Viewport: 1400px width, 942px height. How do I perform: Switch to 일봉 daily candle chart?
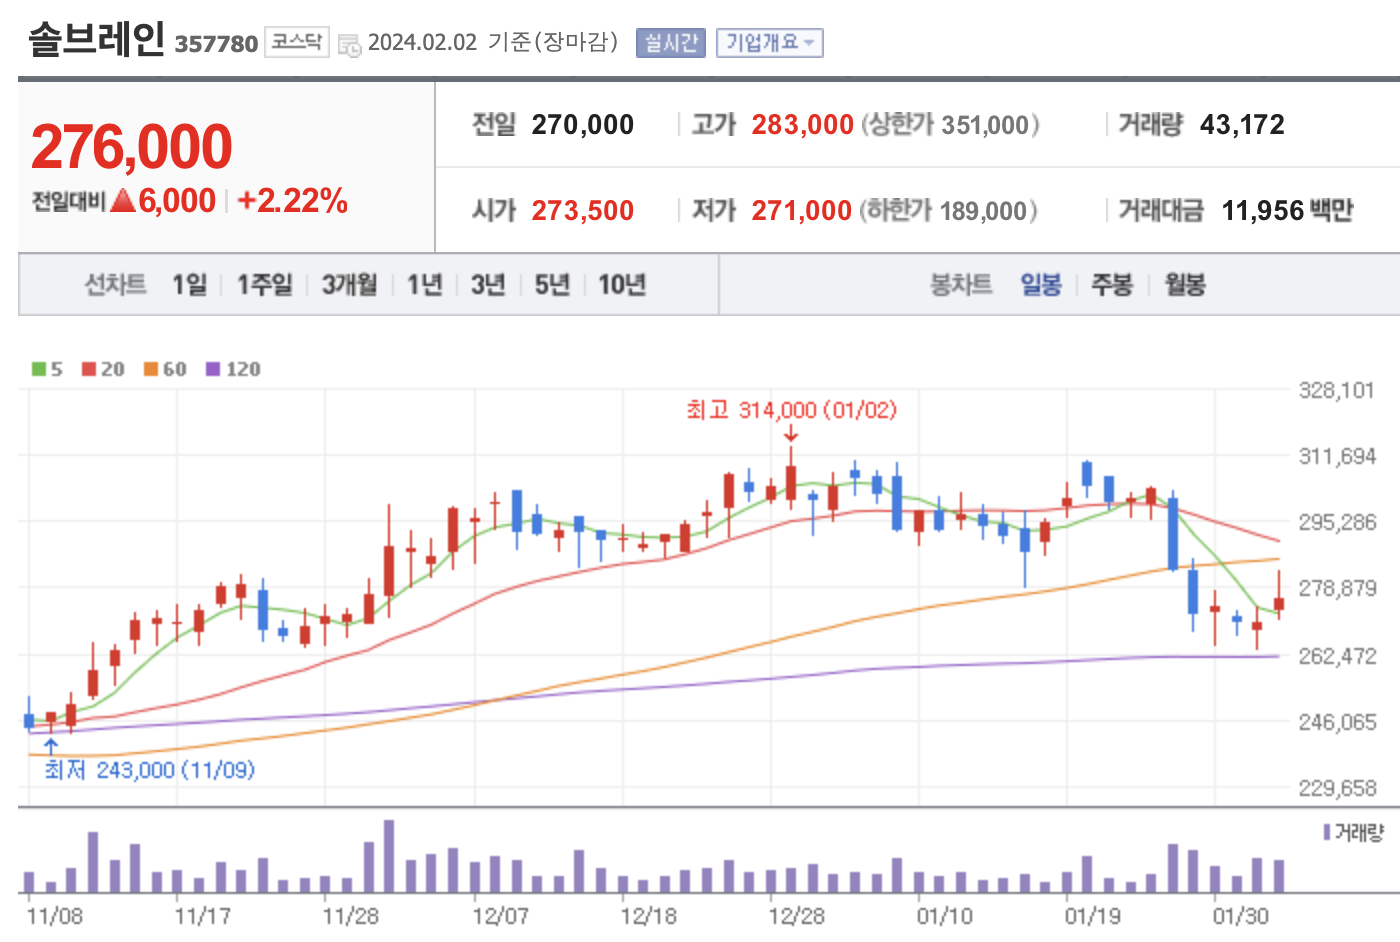point(1041,285)
